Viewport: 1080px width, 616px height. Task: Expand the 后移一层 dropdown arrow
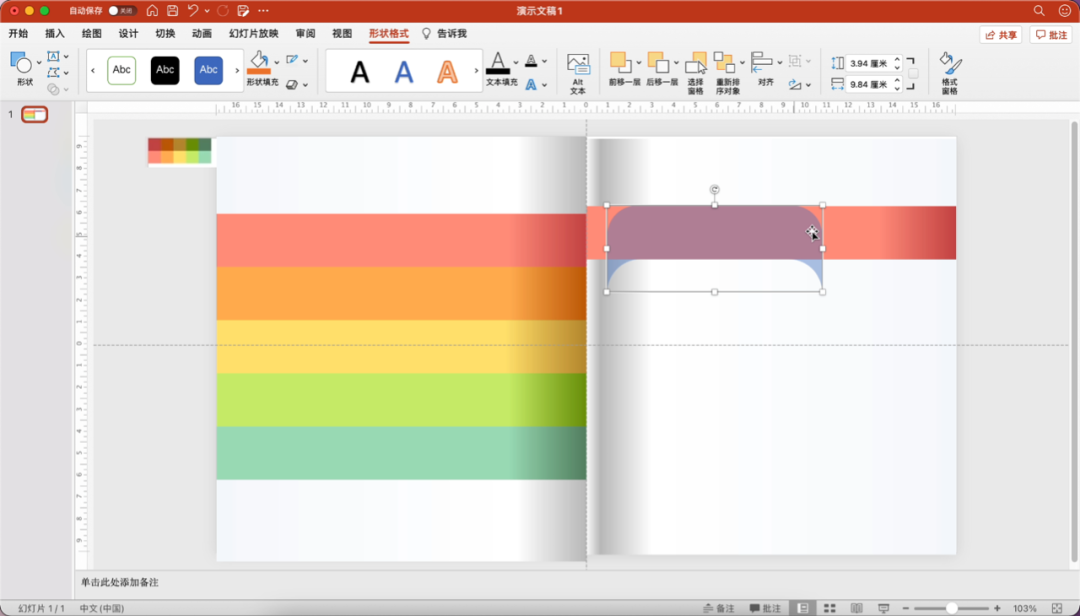pyautogui.click(x=676, y=62)
